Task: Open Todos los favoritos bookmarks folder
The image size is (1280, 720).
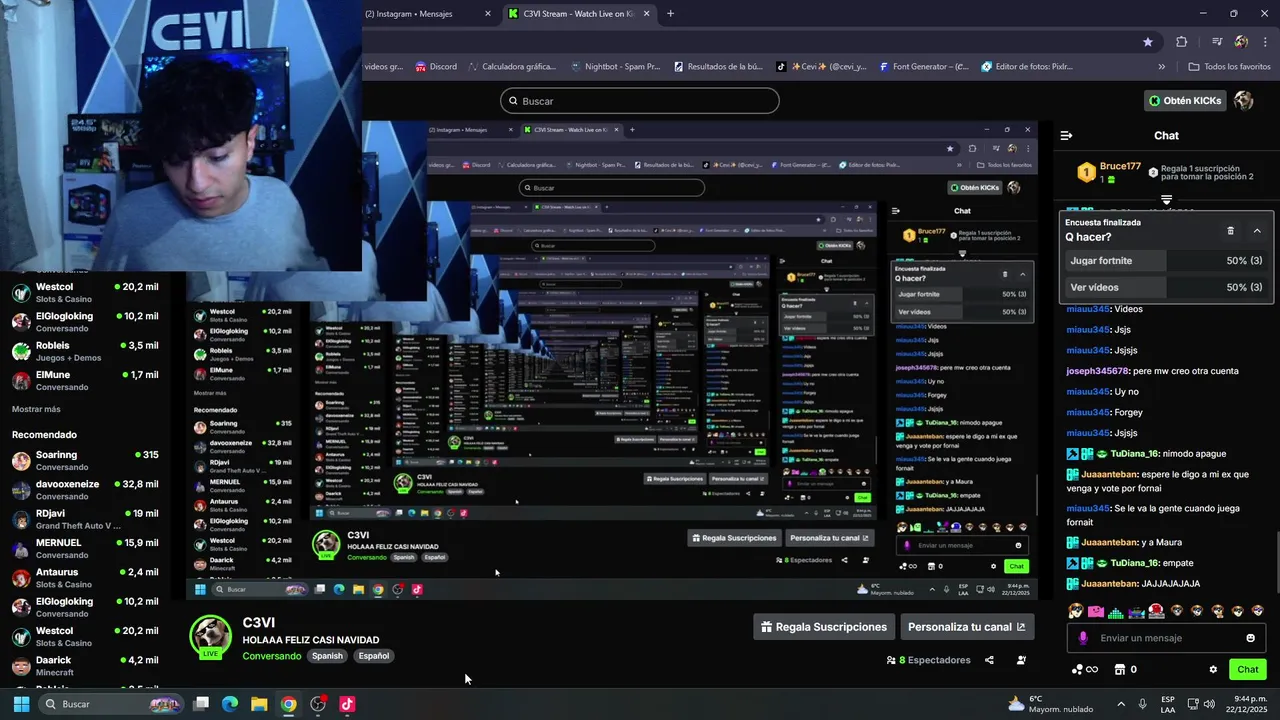Action: click(1229, 67)
